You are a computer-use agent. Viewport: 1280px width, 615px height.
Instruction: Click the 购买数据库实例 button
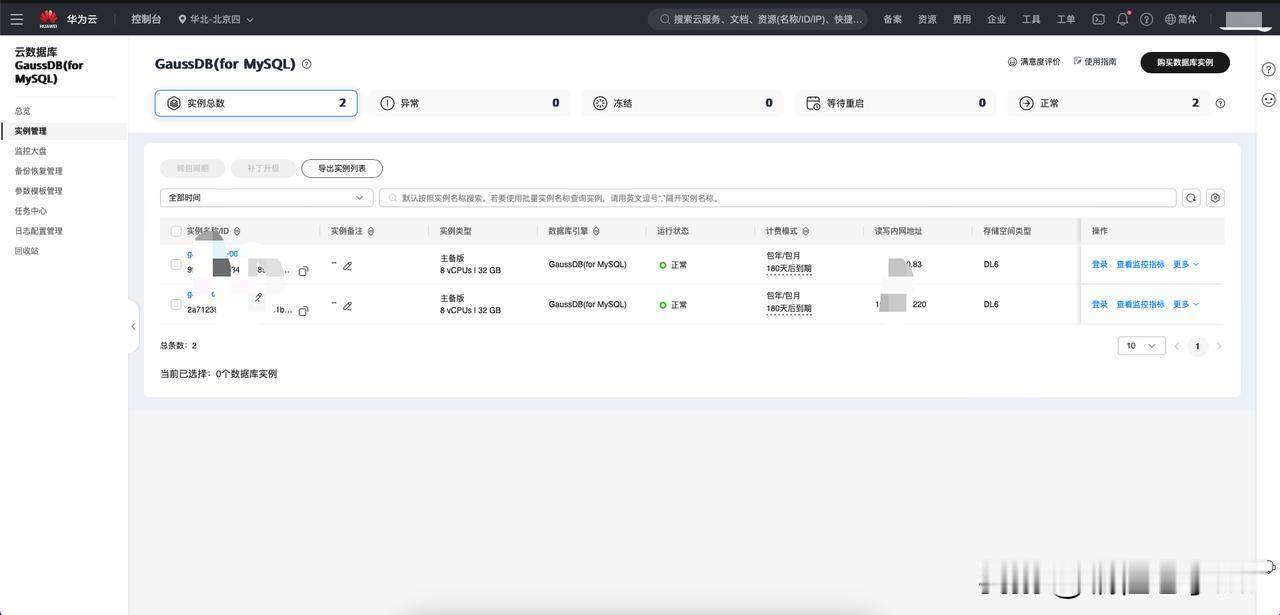(1185, 62)
